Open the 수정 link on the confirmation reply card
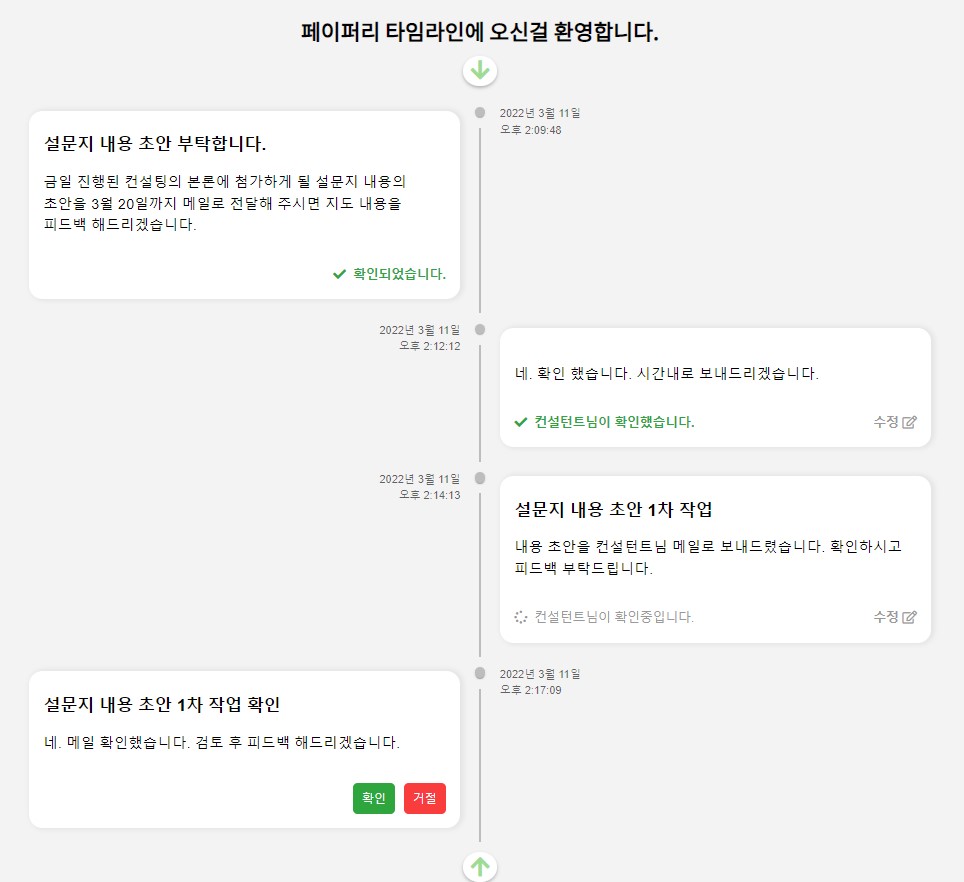 [885, 422]
